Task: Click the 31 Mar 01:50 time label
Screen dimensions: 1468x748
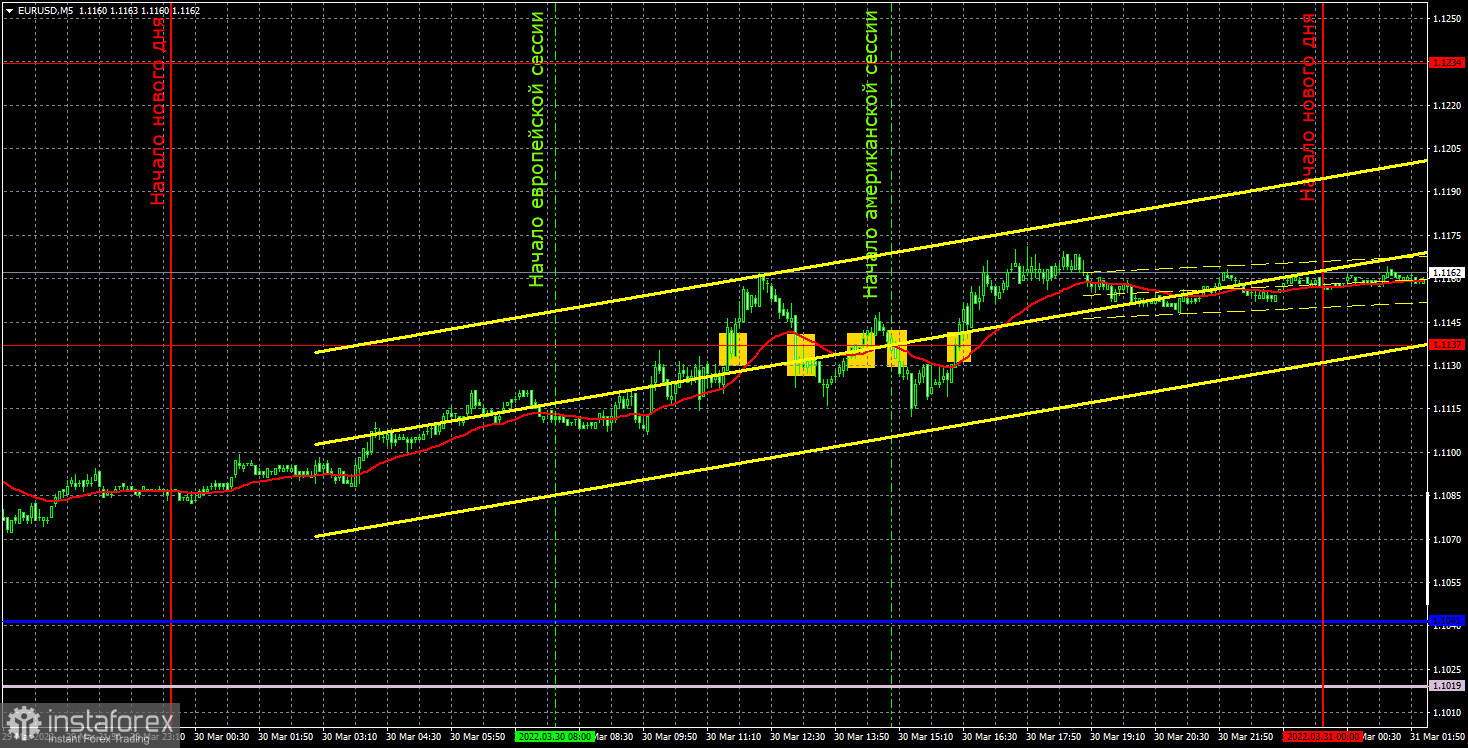Action: click(x=1437, y=736)
